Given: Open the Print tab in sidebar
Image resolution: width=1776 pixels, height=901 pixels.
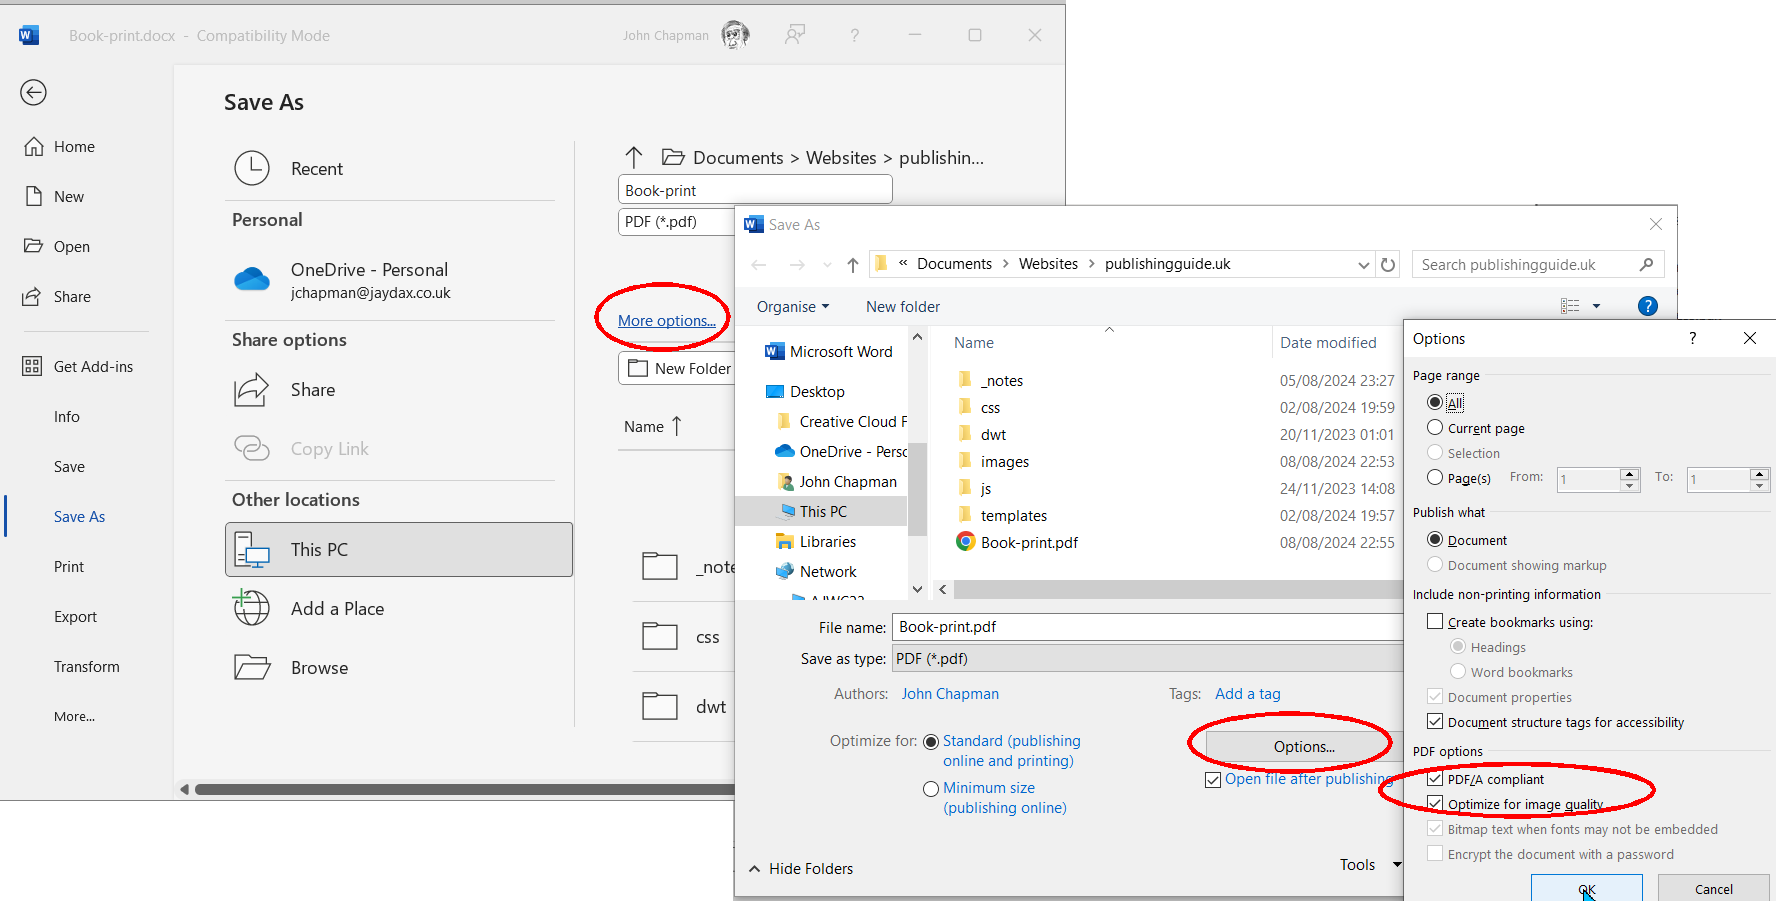Looking at the screenshot, I should point(69,567).
